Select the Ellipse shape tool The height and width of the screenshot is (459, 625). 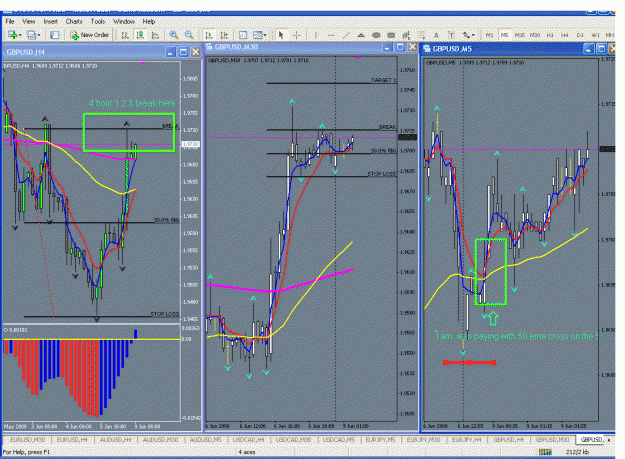(376, 35)
